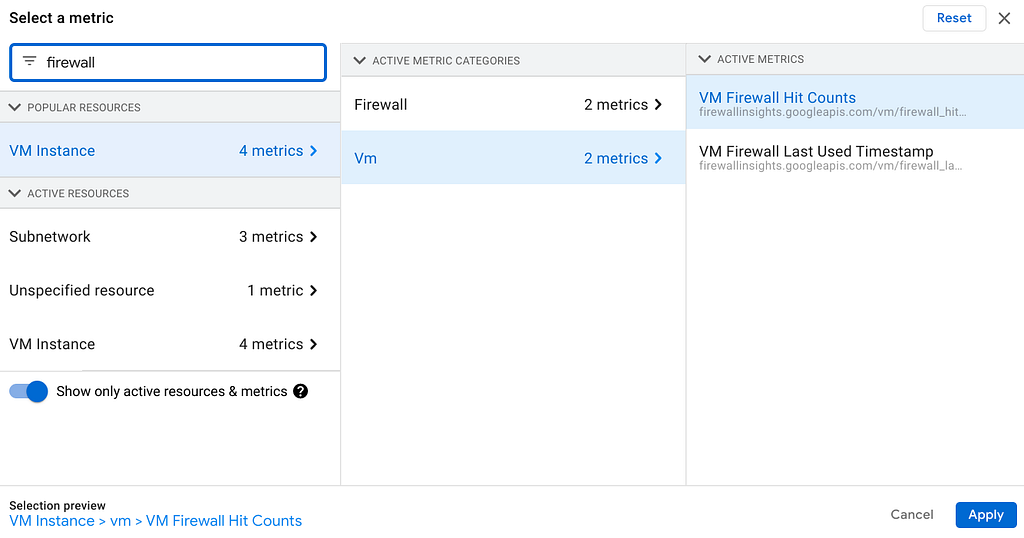Click chevron arrow next to Subnetwork metrics
Image resolution: width=1024 pixels, height=538 pixels.
[313, 237]
